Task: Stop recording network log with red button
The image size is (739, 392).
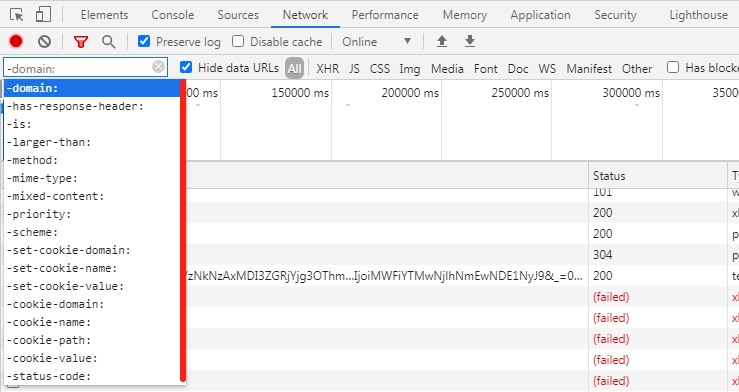Action: coord(16,41)
